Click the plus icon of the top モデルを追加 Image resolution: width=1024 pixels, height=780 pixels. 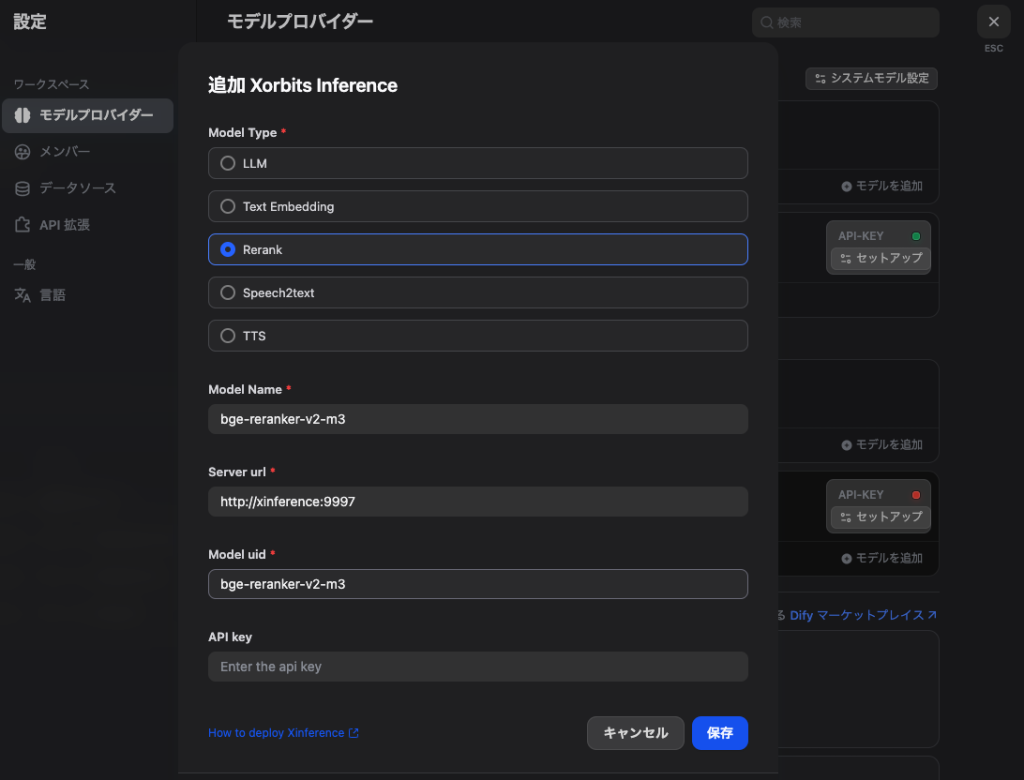click(x=846, y=187)
